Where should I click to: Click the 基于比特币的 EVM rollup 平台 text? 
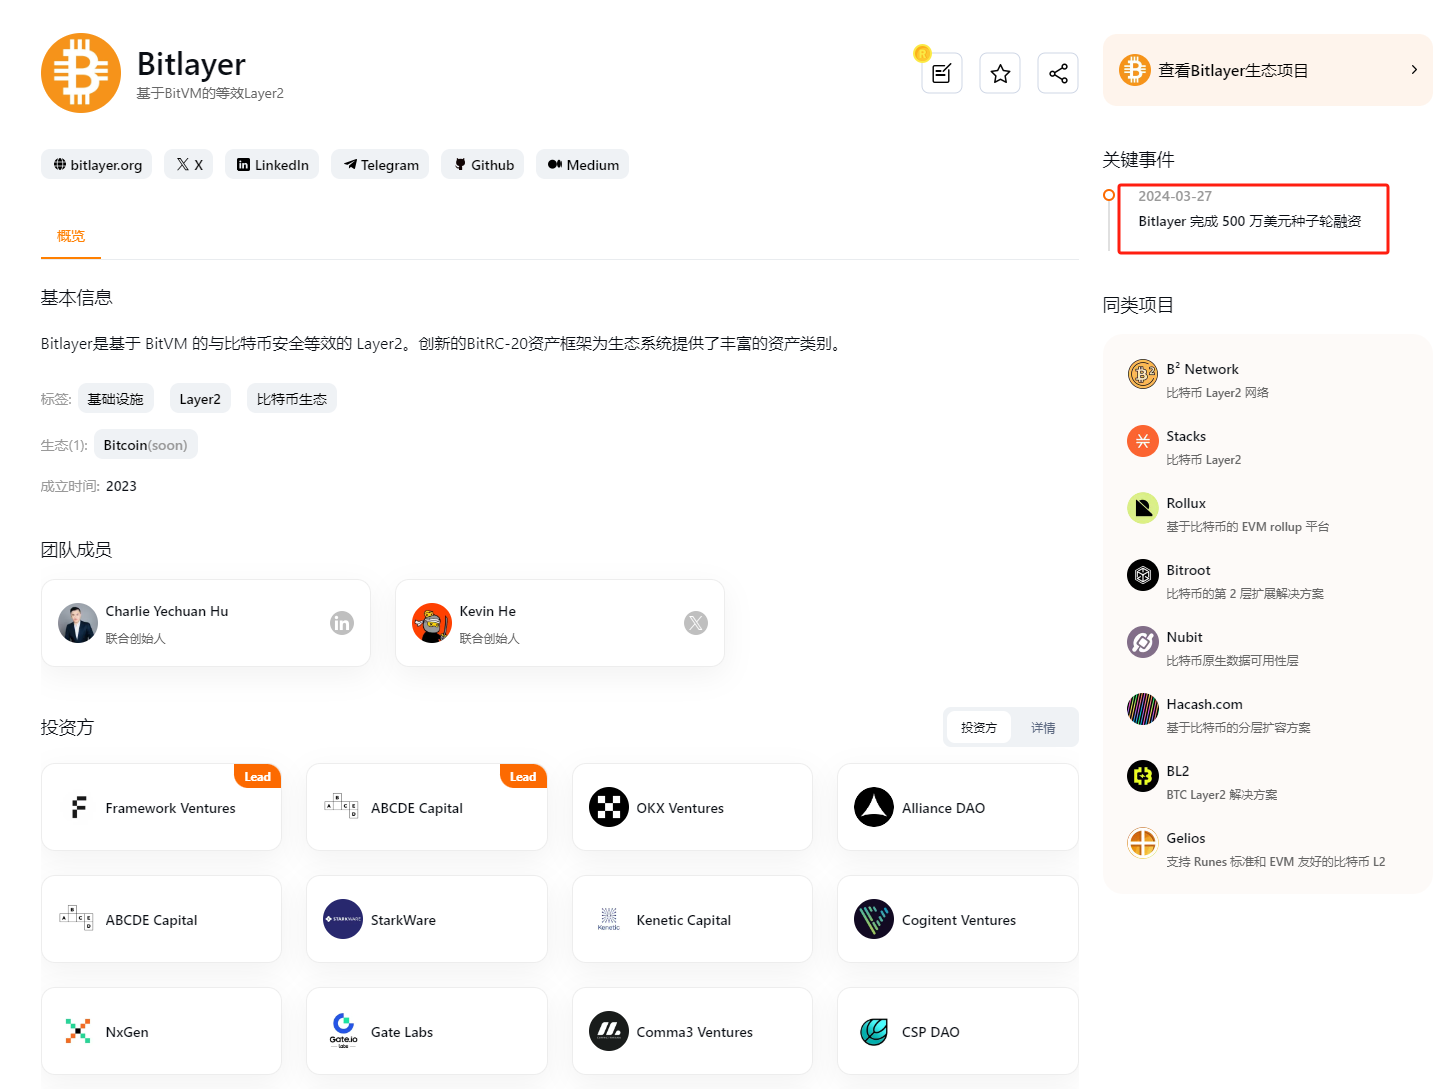click(1248, 527)
